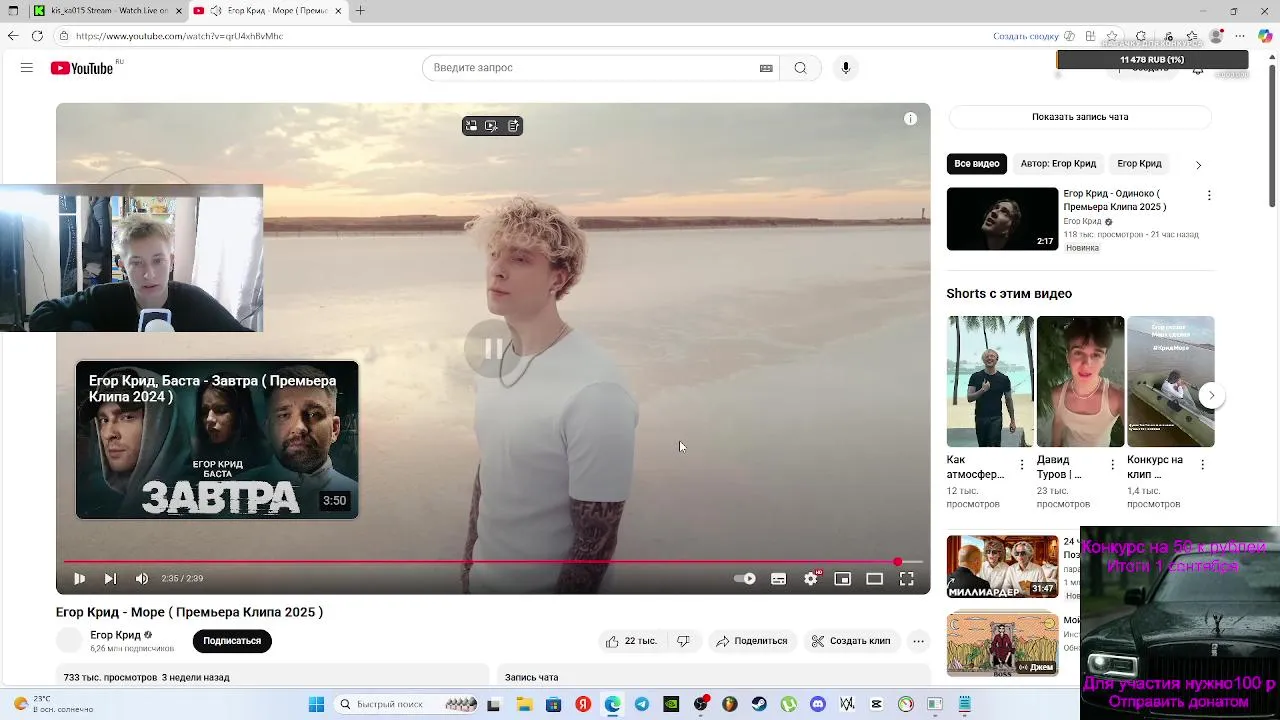Reload the page

pos(37,36)
